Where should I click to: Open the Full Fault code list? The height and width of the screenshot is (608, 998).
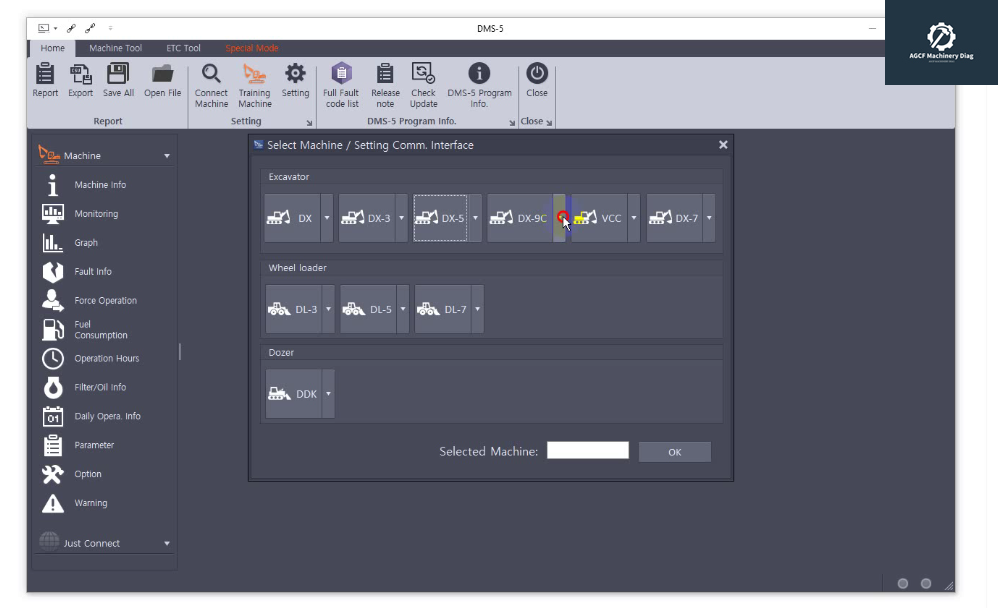point(341,74)
